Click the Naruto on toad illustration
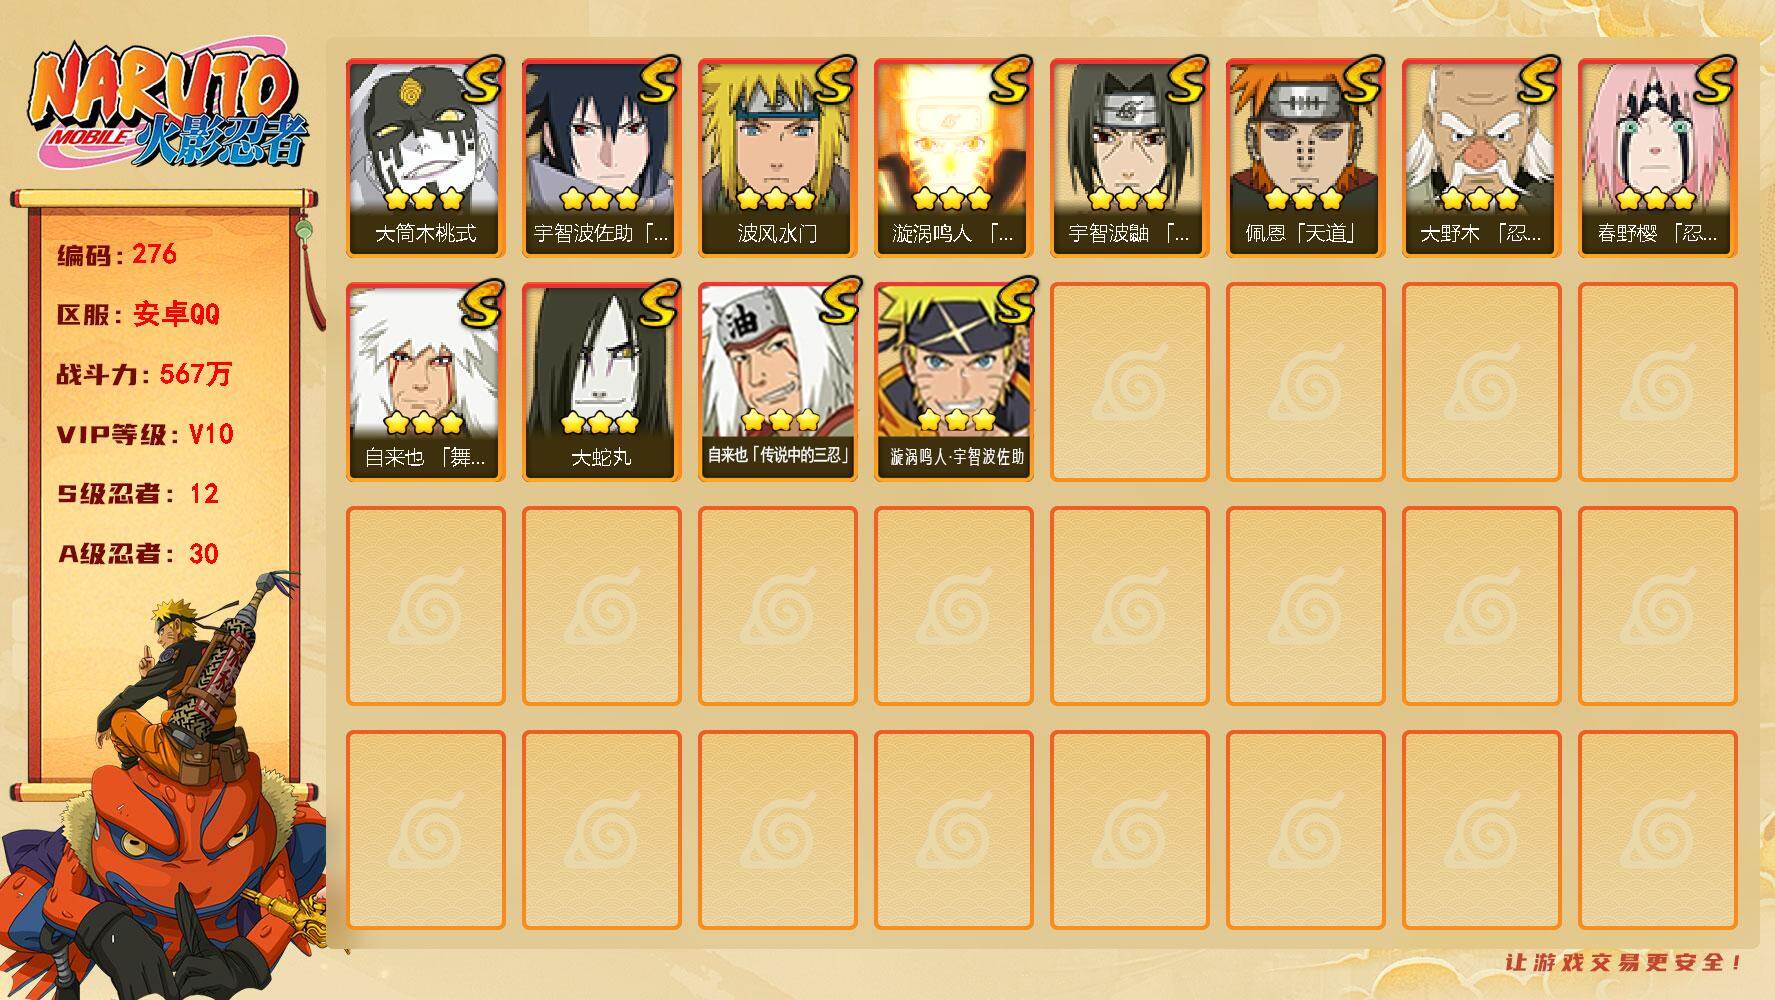1775x1000 pixels. (165, 790)
